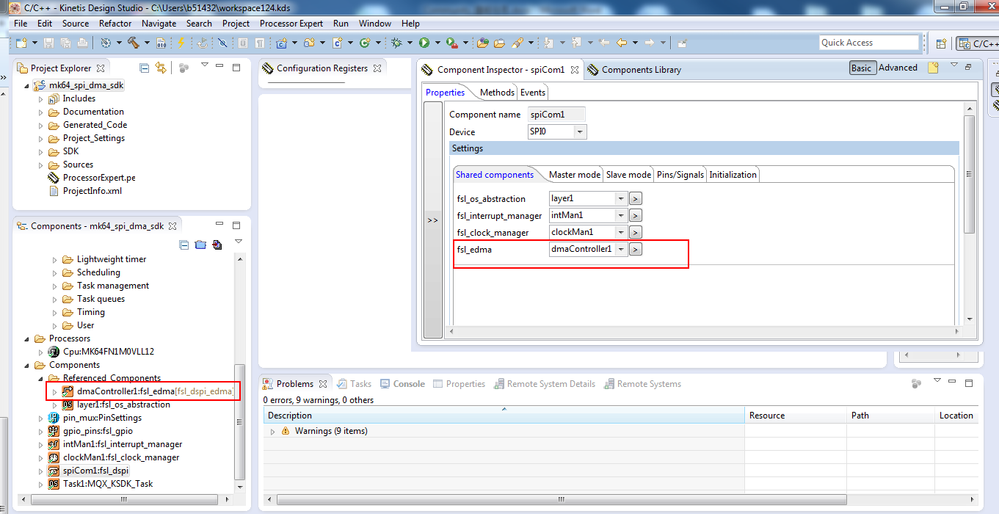Click the Save toolbar icon
Viewport: 999px width, 514px height.
(x=48, y=43)
